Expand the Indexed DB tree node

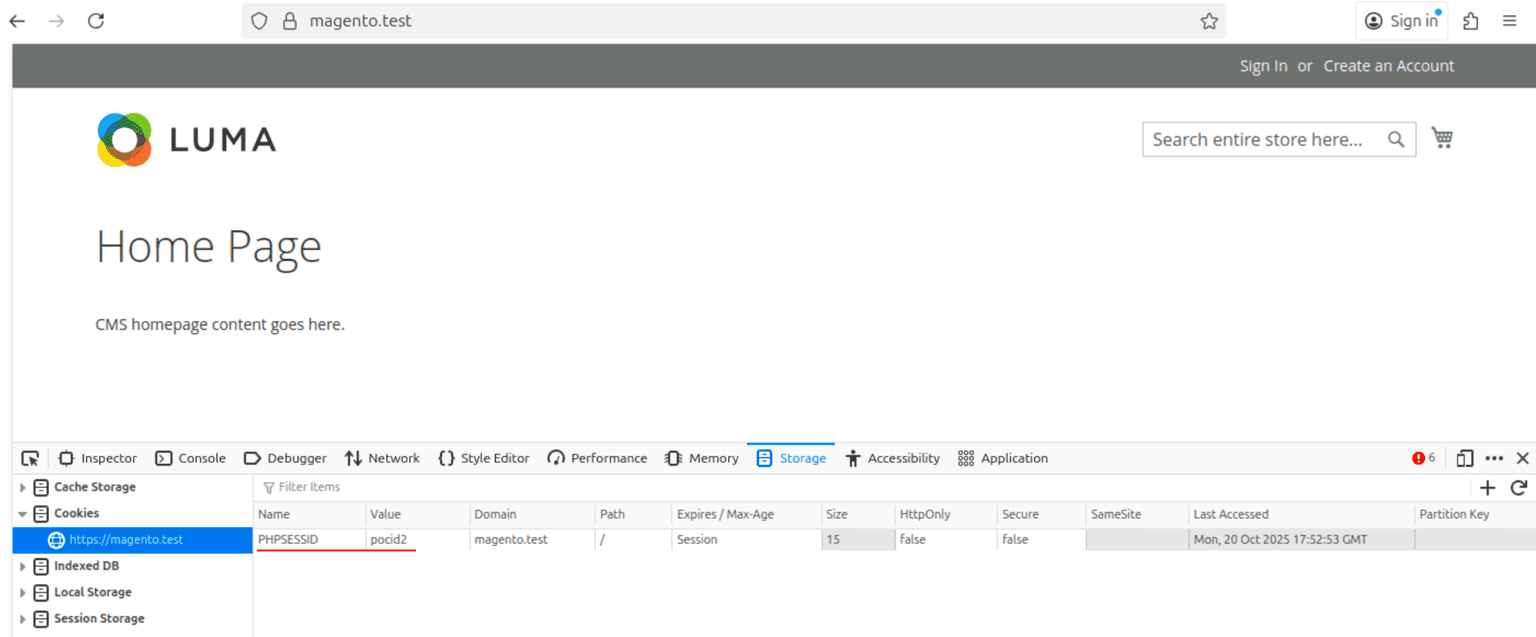click(x=23, y=567)
